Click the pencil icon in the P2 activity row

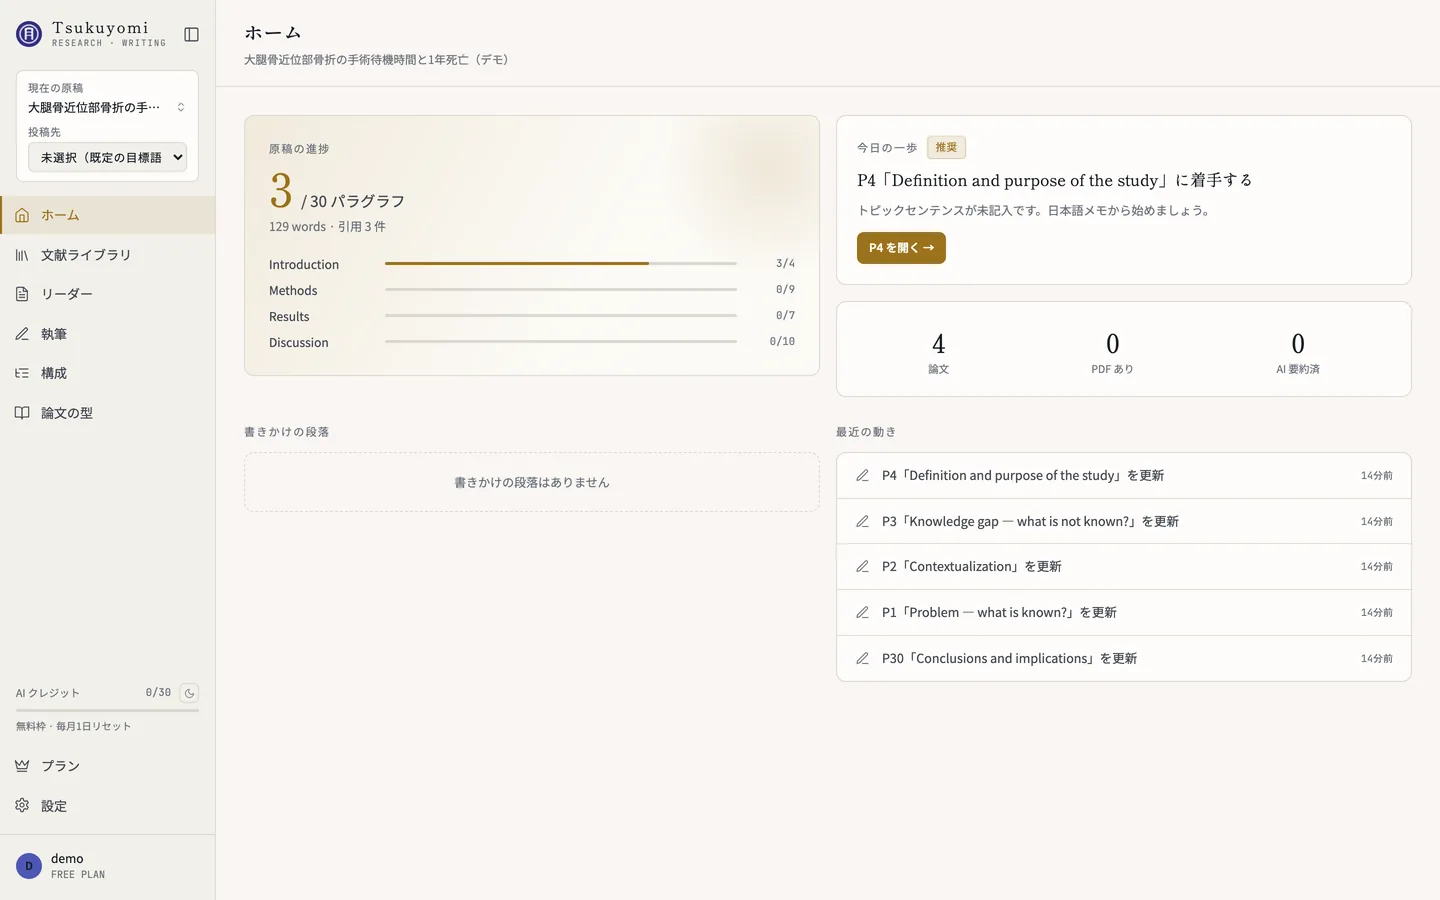(x=862, y=566)
